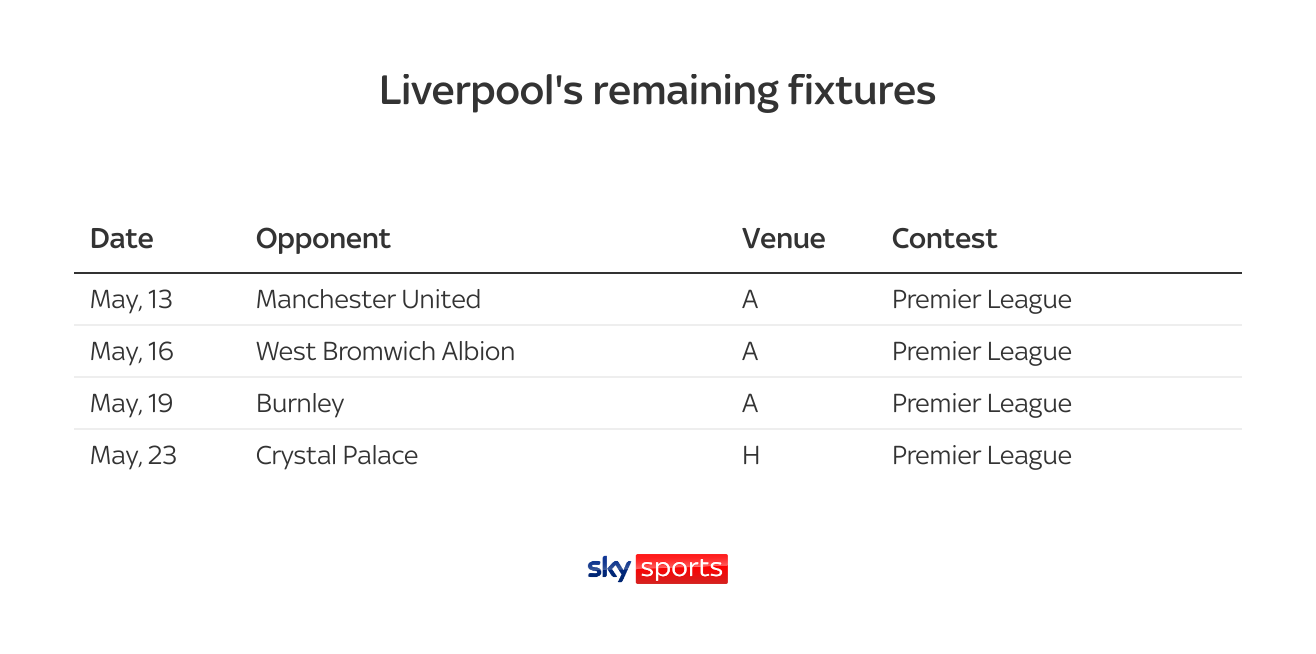Click Premier League in the Burnley row
This screenshot has width=1316, height=654.
[x=982, y=404]
